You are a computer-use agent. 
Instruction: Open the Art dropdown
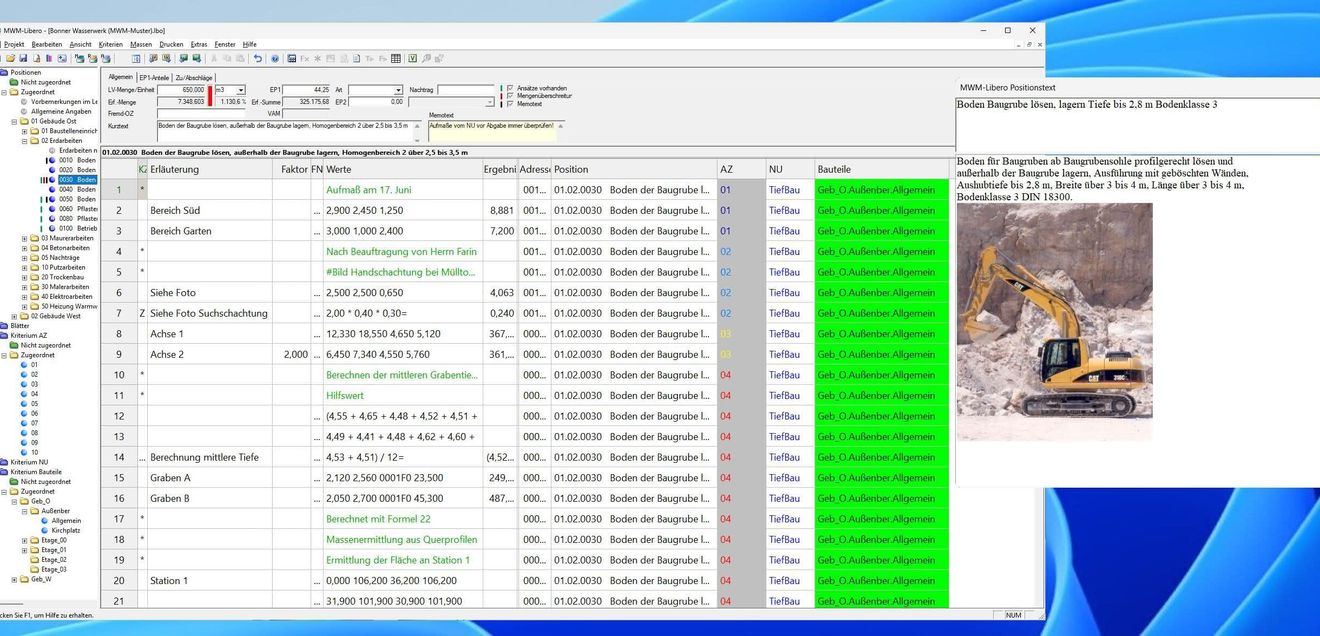(398, 90)
